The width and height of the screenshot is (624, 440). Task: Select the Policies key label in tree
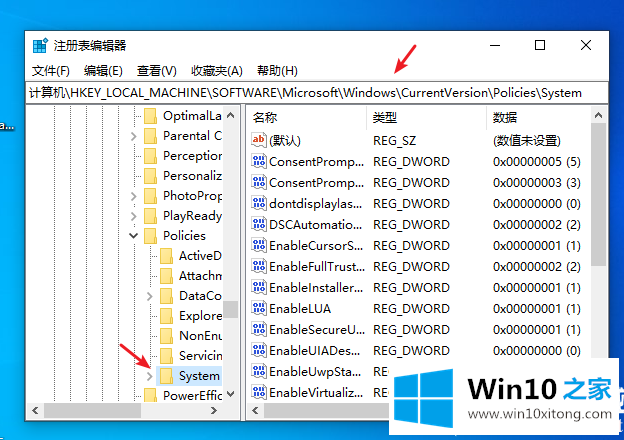click(x=184, y=236)
